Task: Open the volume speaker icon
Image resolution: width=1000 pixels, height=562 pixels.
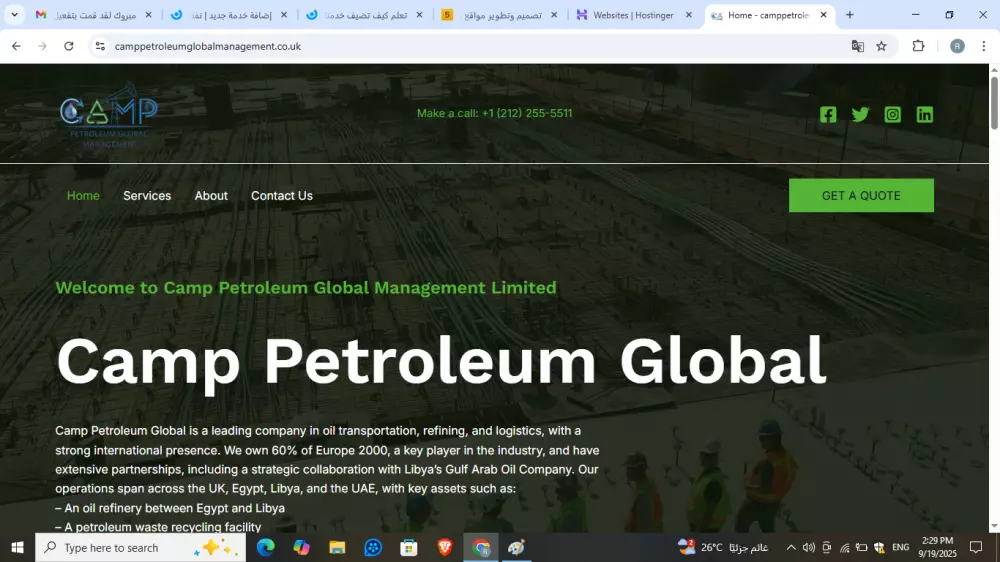Action: pos(809,547)
